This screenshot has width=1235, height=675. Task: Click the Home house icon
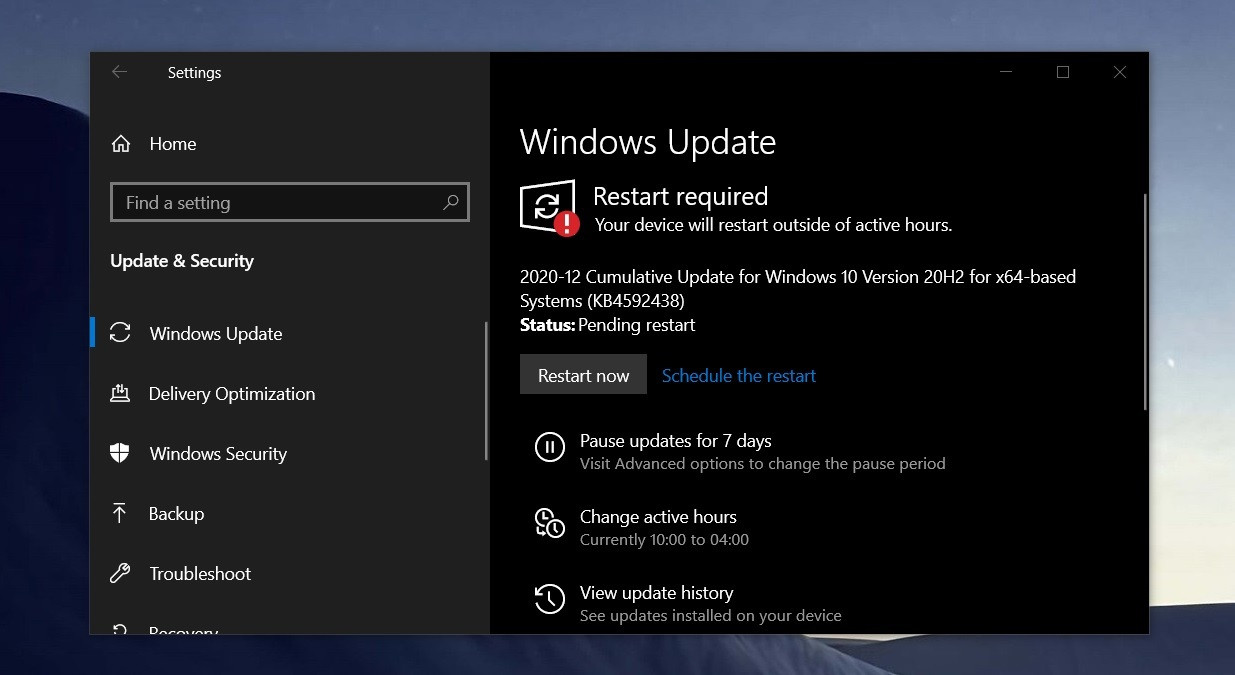pyautogui.click(x=120, y=144)
